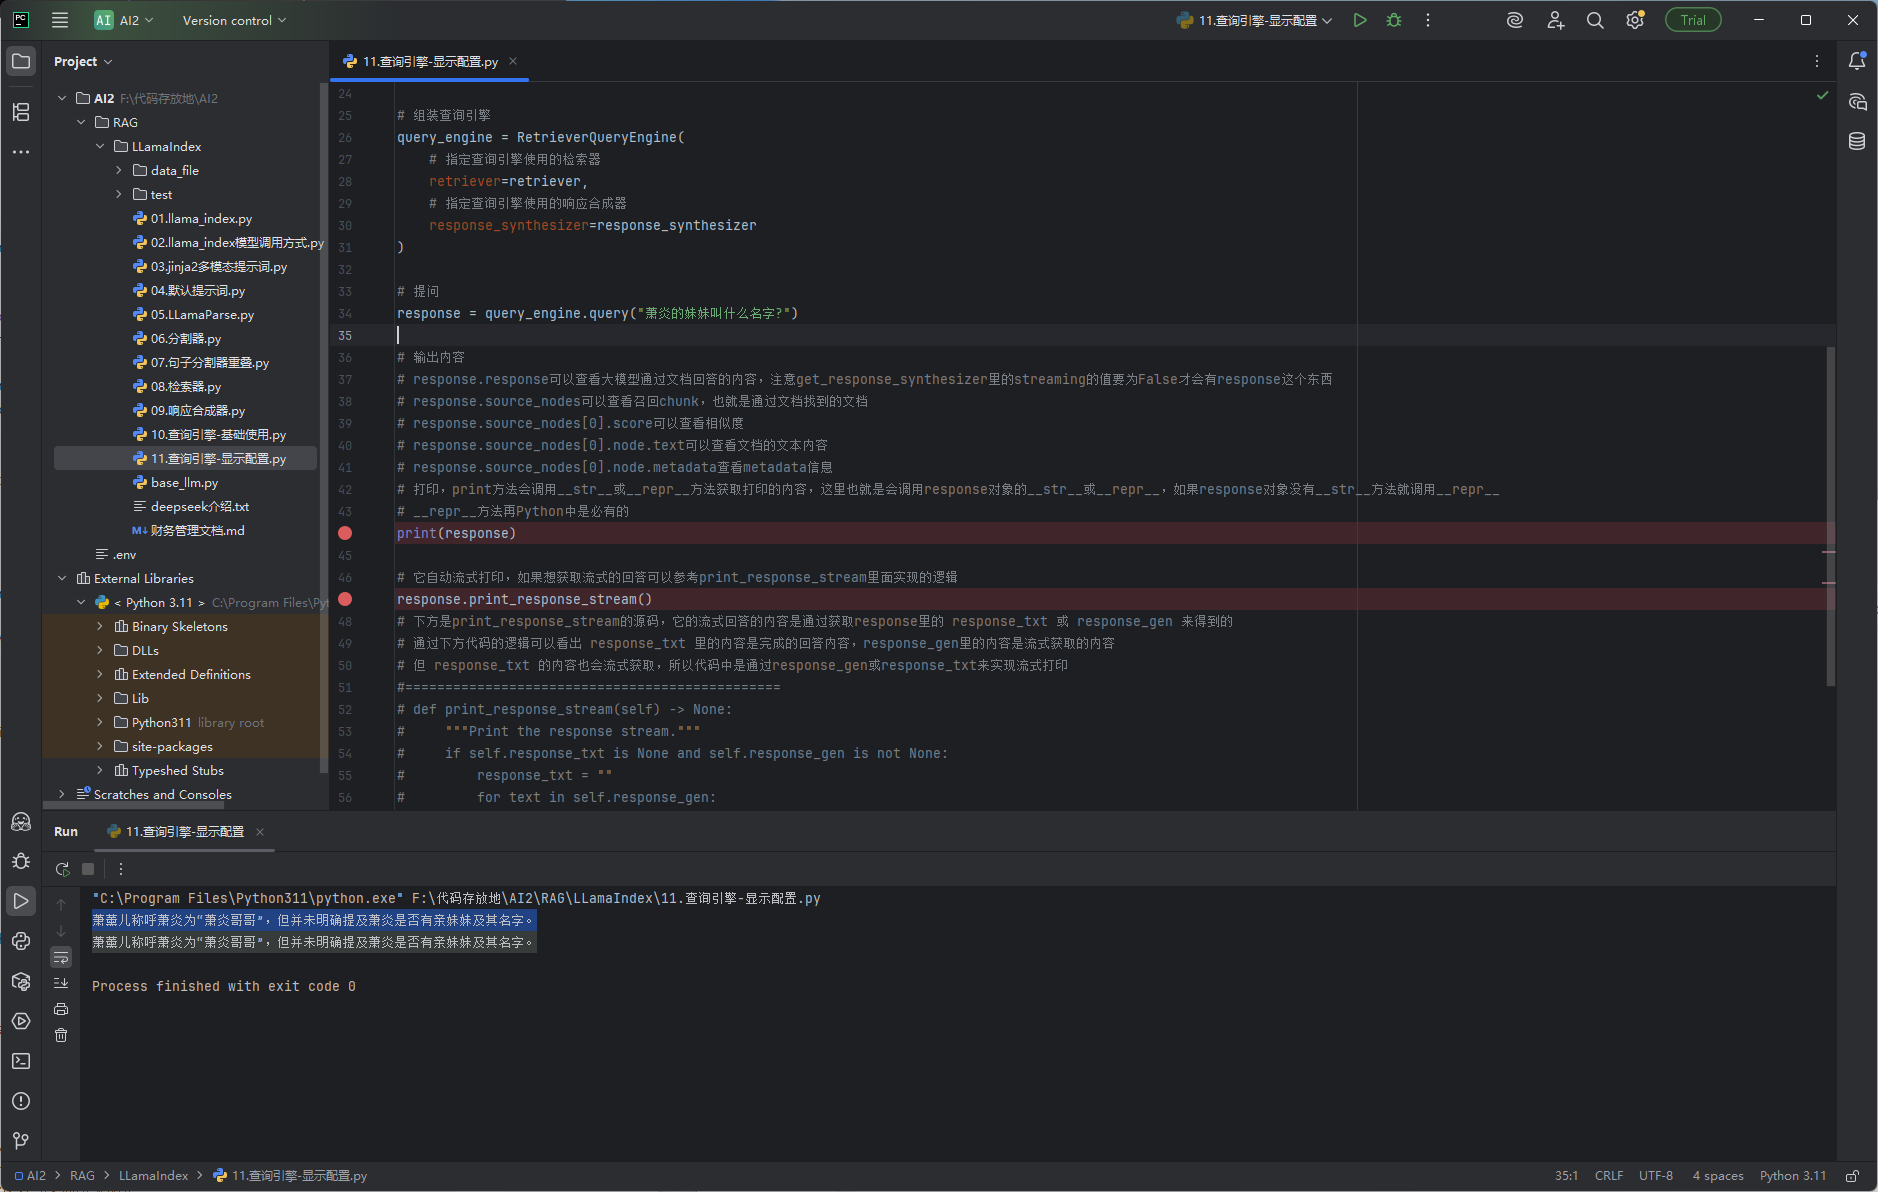Open the Database tool window
The height and width of the screenshot is (1192, 1878).
tap(1857, 141)
